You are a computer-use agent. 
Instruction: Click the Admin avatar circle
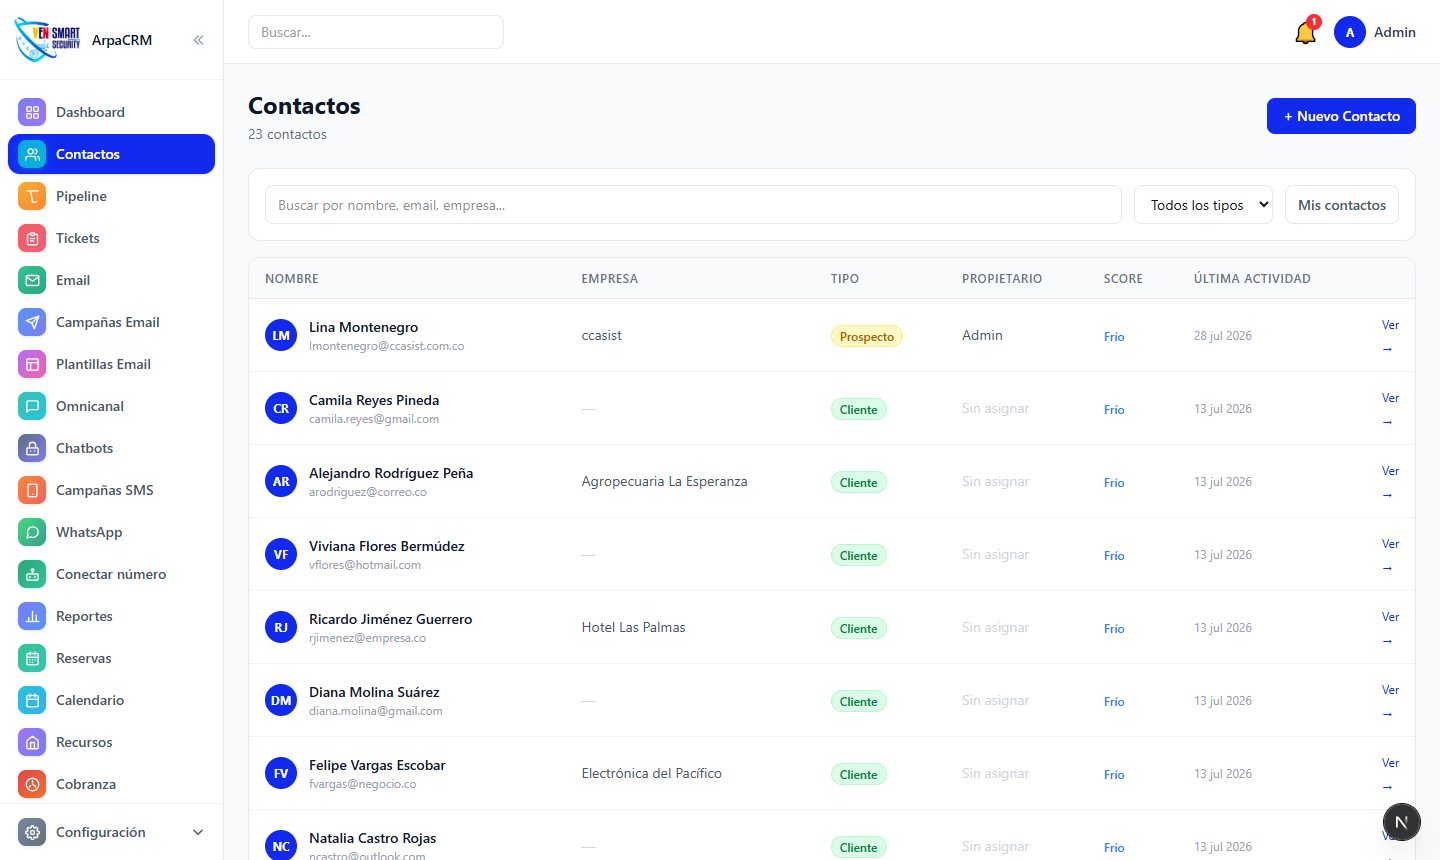(1350, 32)
